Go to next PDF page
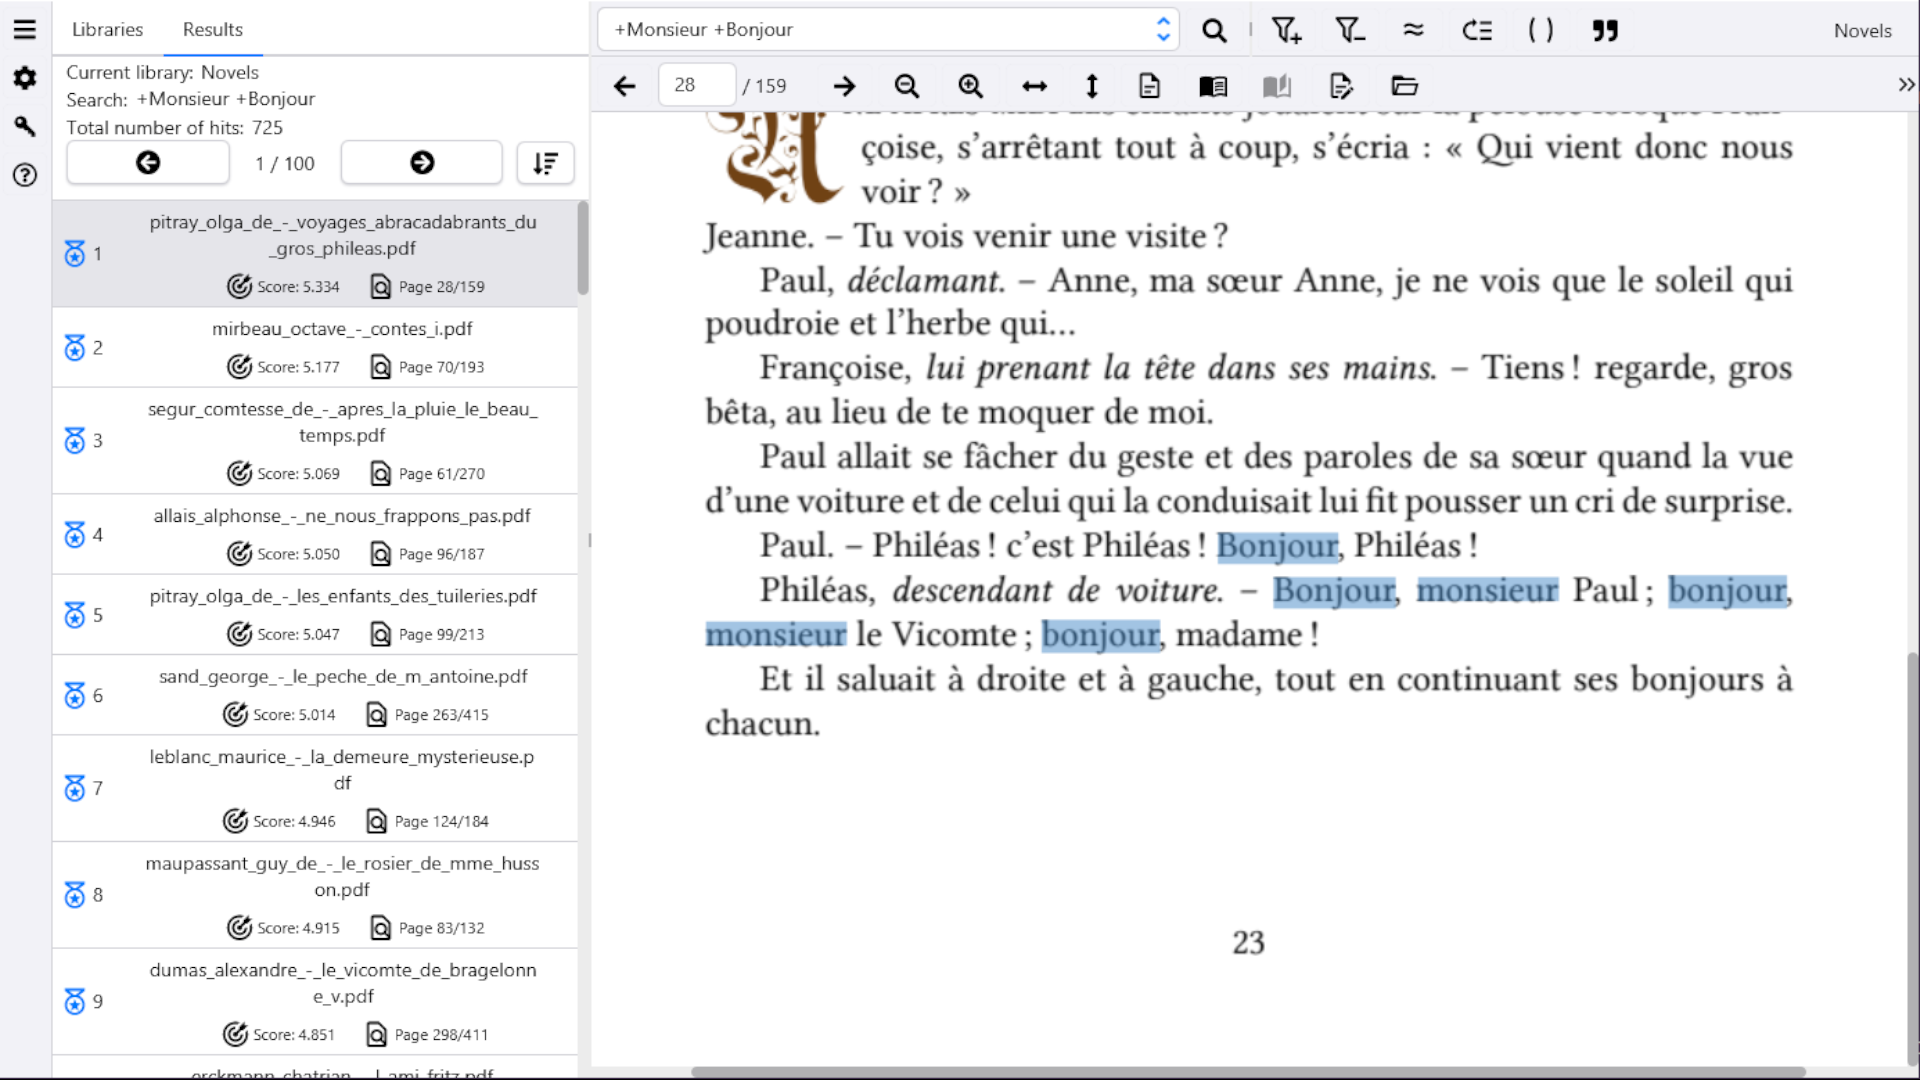The image size is (1920, 1080). [844, 86]
